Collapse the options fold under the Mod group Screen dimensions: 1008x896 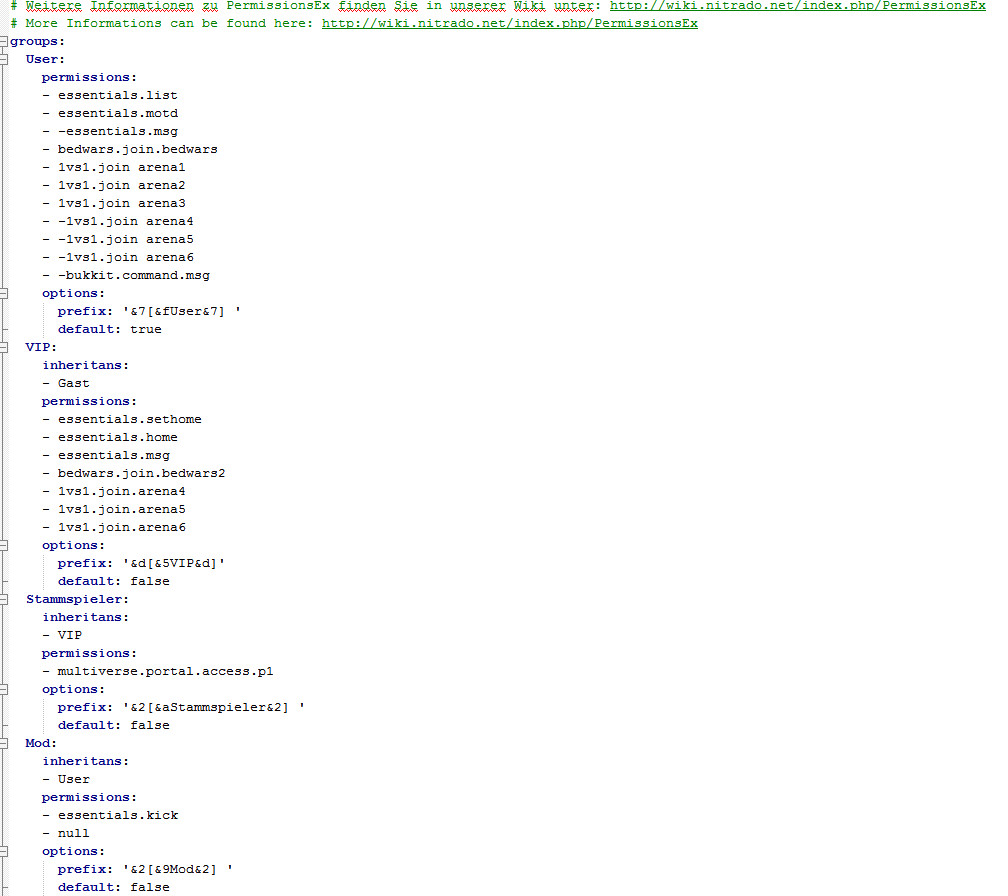pyautogui.click(x=4, y=852)
